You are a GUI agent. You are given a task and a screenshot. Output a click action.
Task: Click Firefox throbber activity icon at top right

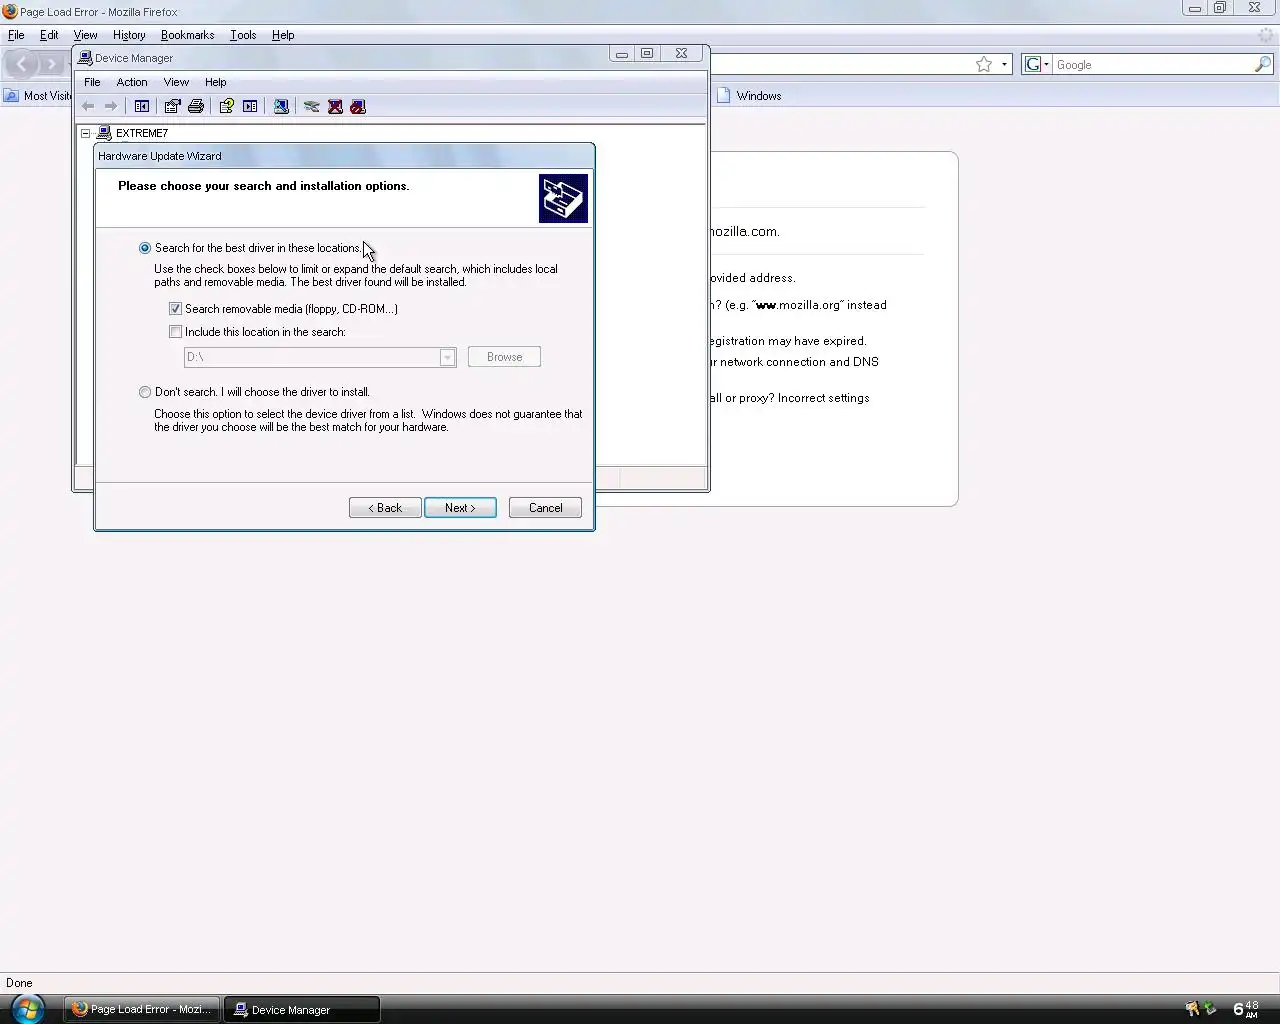1265,35
